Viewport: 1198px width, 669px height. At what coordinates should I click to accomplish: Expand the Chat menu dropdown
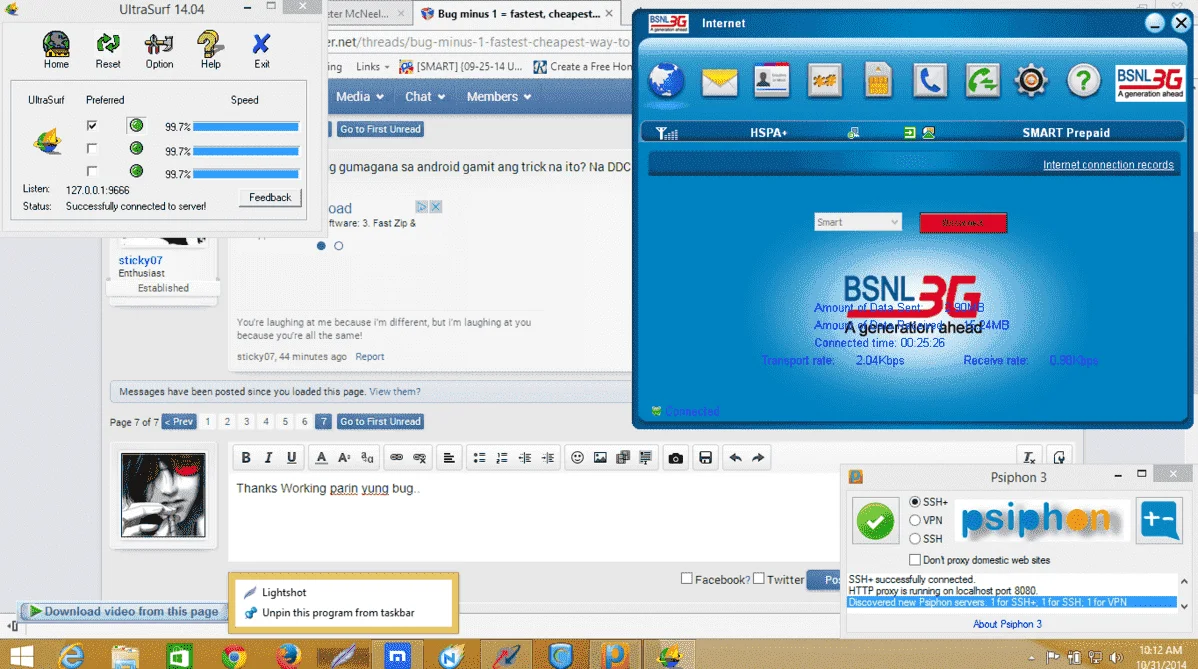pyautogui.click(x=425, y=96)
